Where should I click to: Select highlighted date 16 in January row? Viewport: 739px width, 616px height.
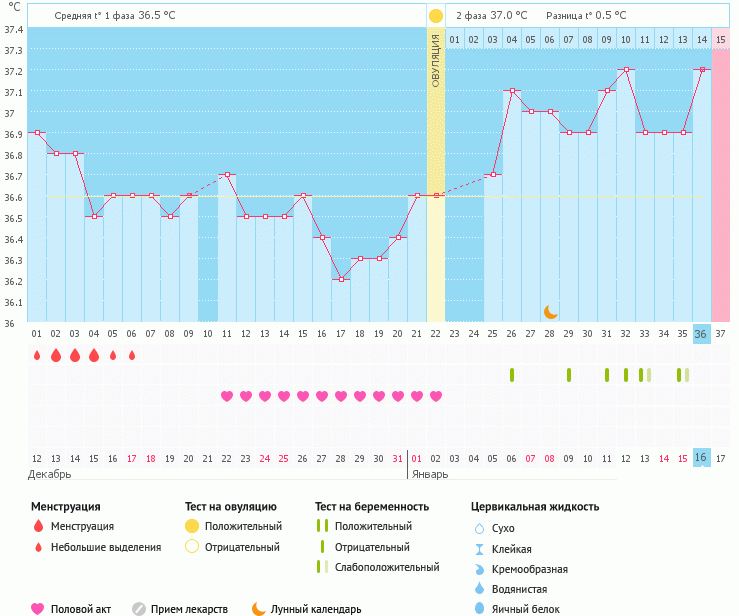(702, 458)
